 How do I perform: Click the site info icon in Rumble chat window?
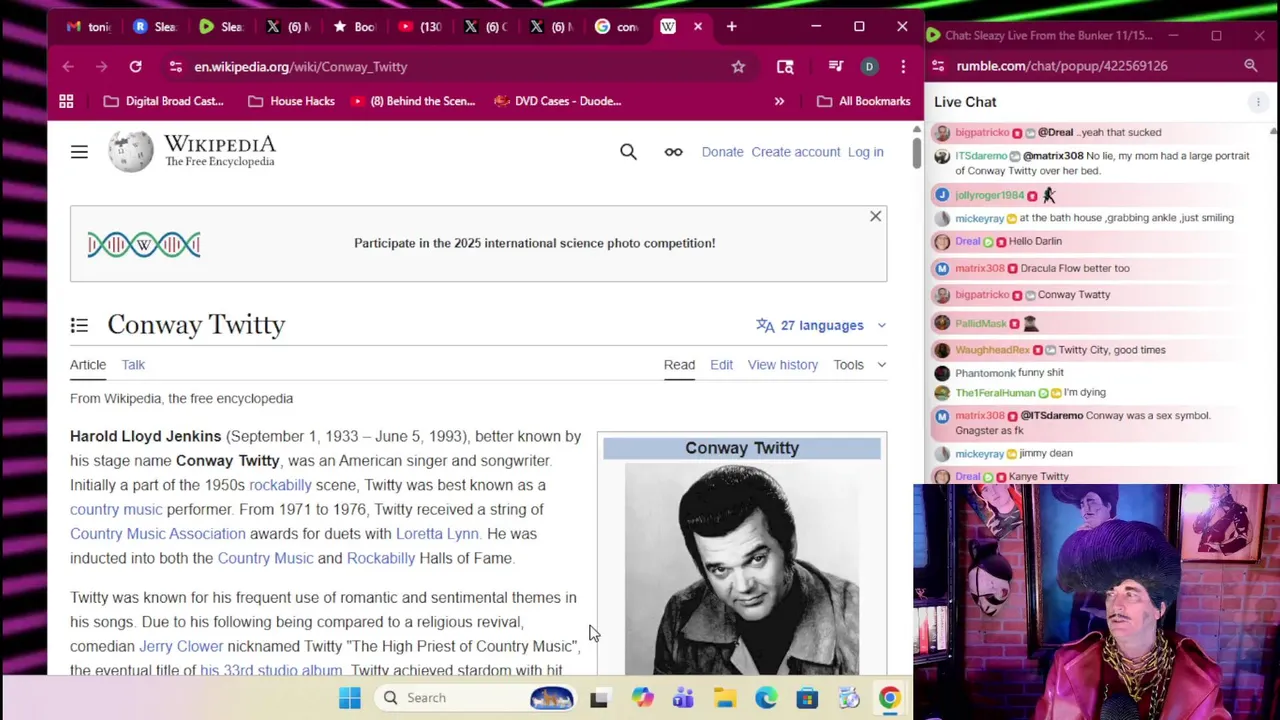[937, 66]
